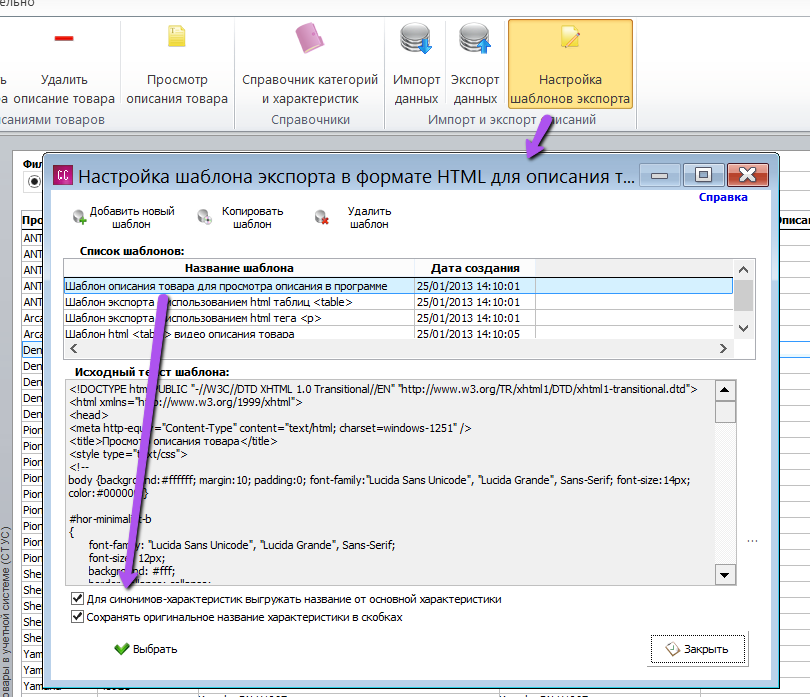Viewport: 810px width, 697px height.
Task: Open the export templates settings icon
Action: tap(570, 37)
